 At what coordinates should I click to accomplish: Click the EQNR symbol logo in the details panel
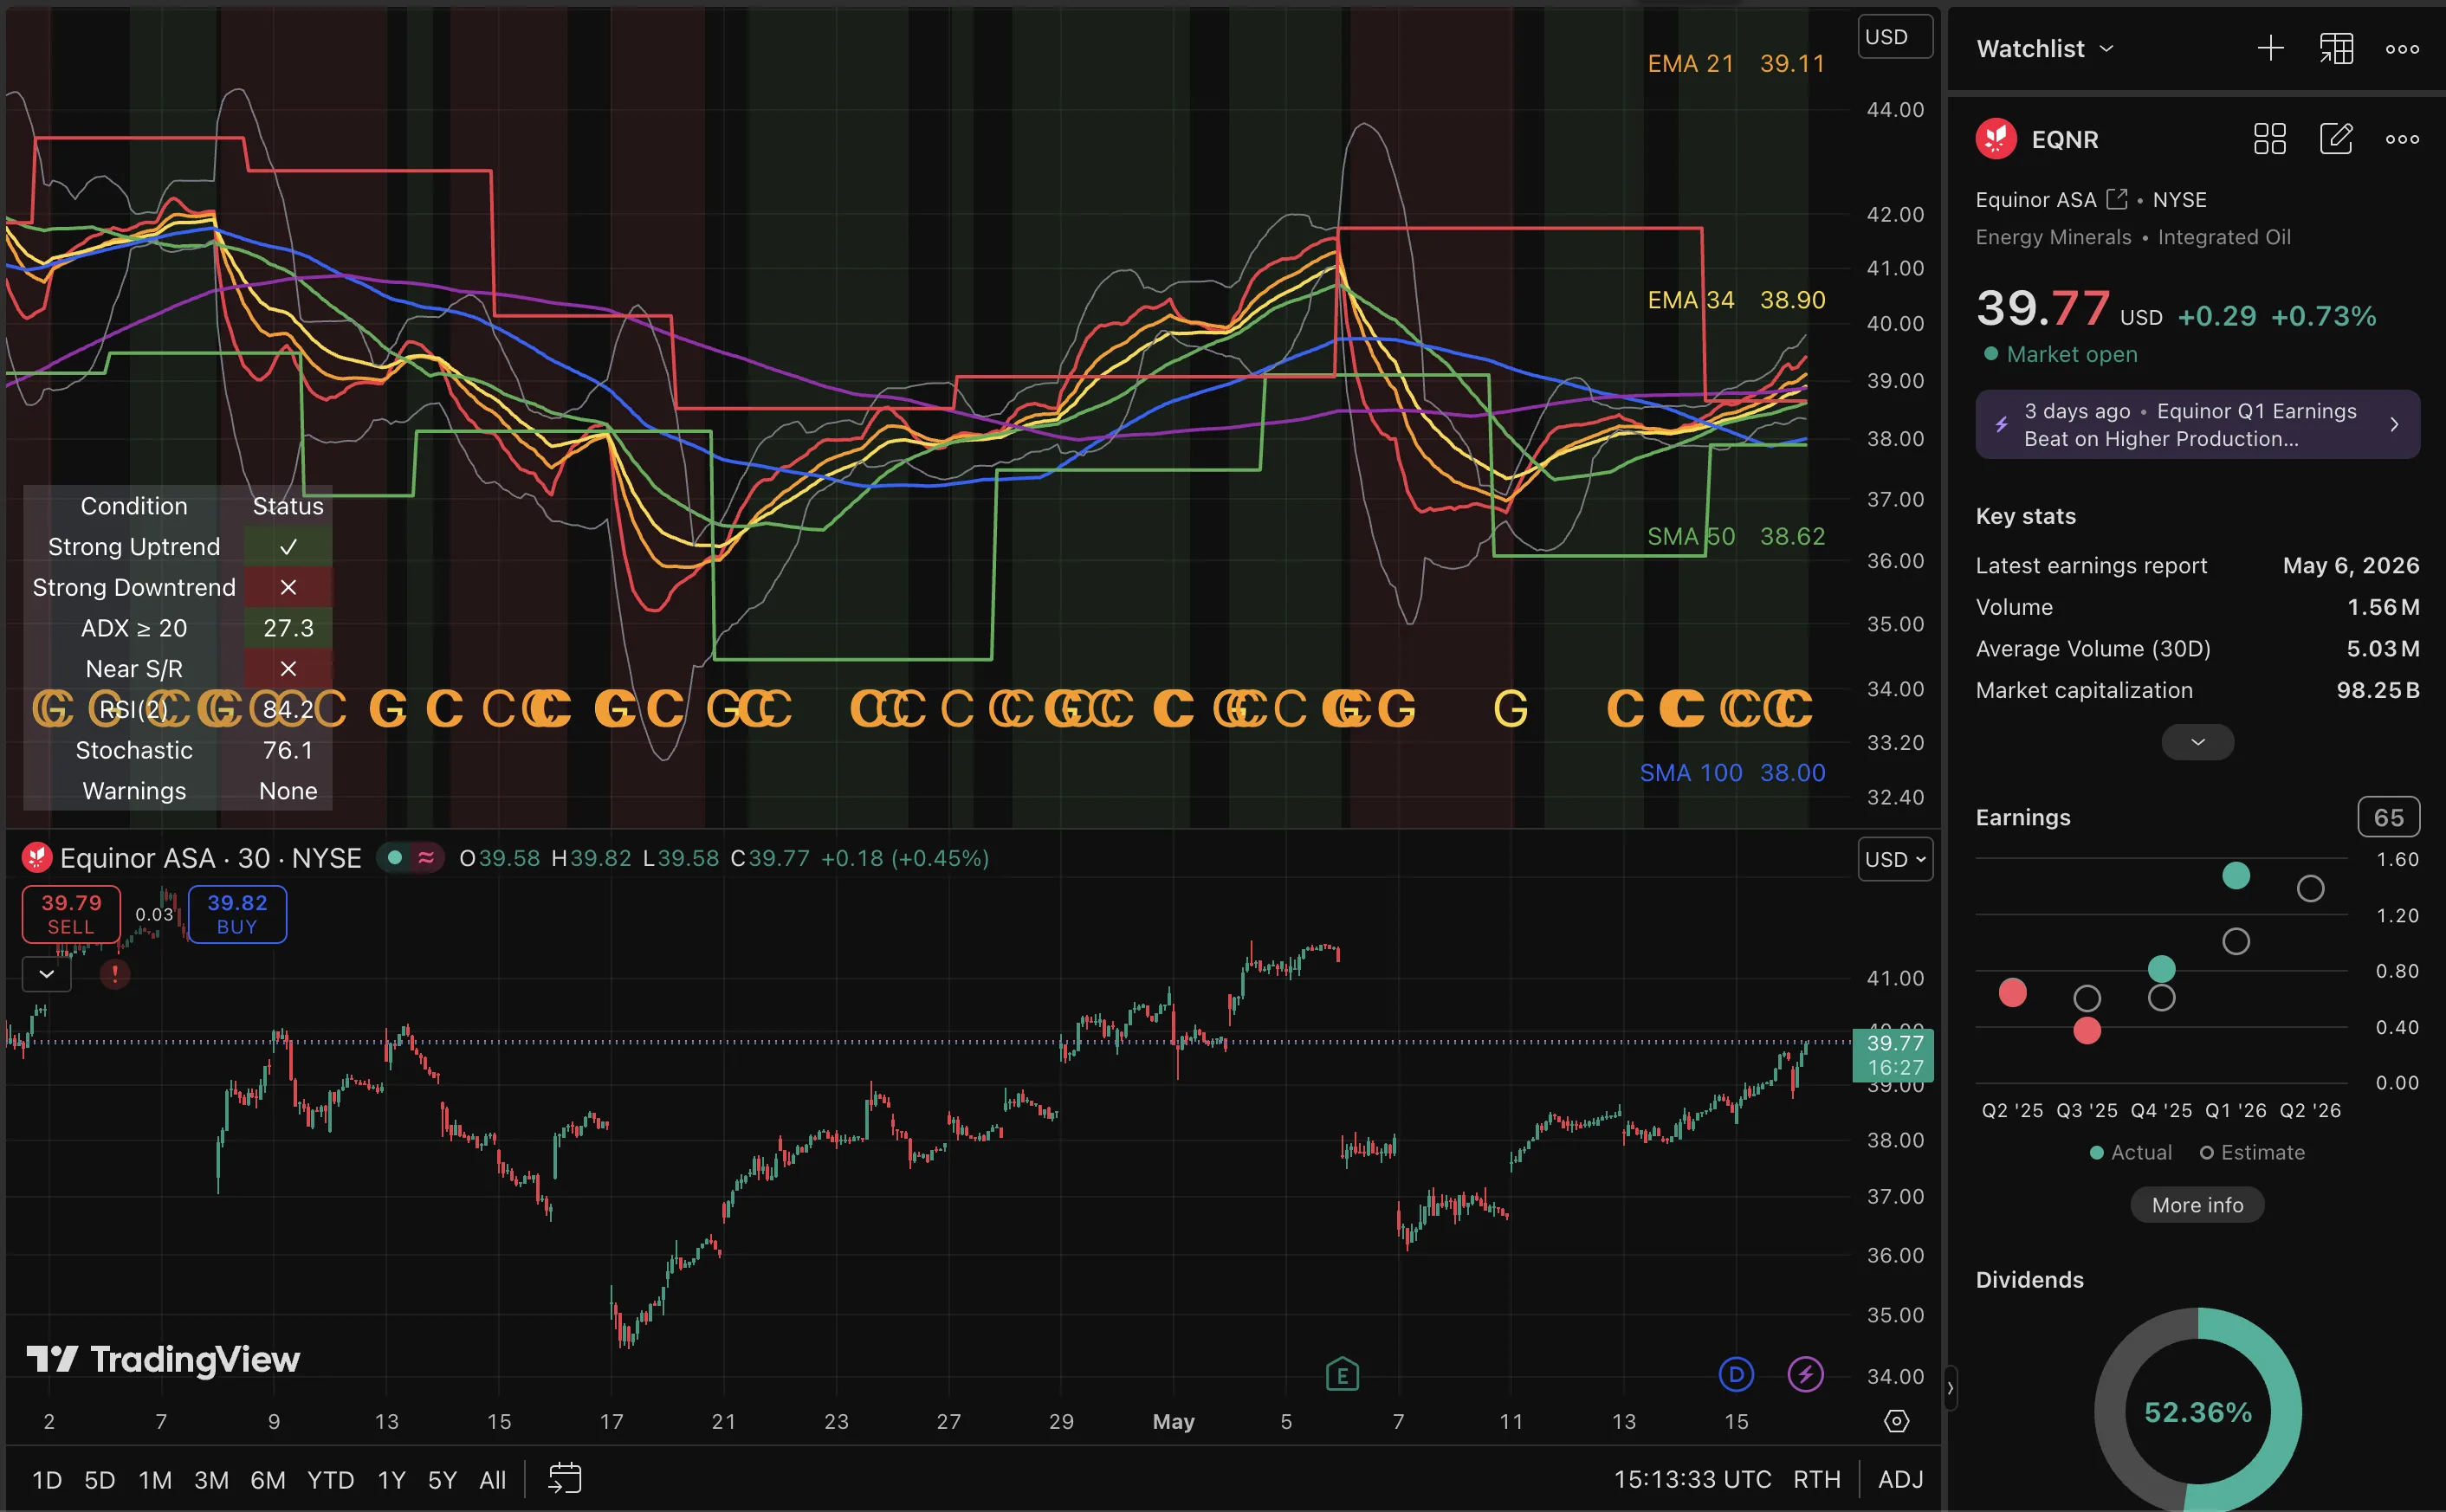[1996, 139]
